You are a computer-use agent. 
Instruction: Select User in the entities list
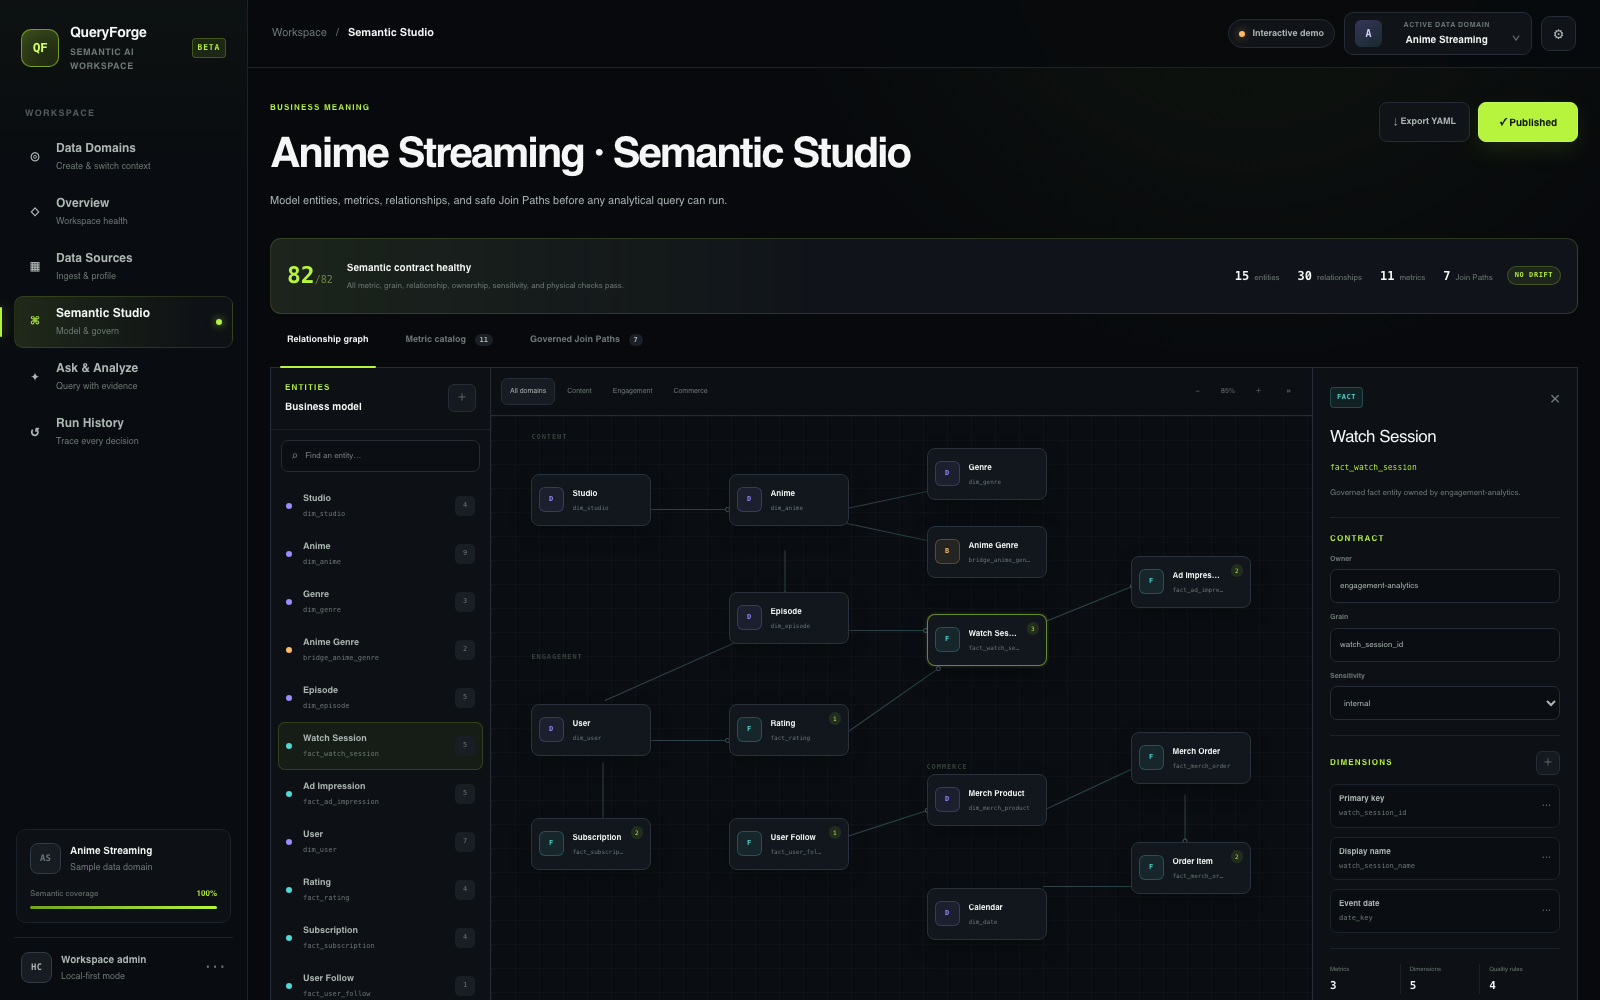(380, 842)
